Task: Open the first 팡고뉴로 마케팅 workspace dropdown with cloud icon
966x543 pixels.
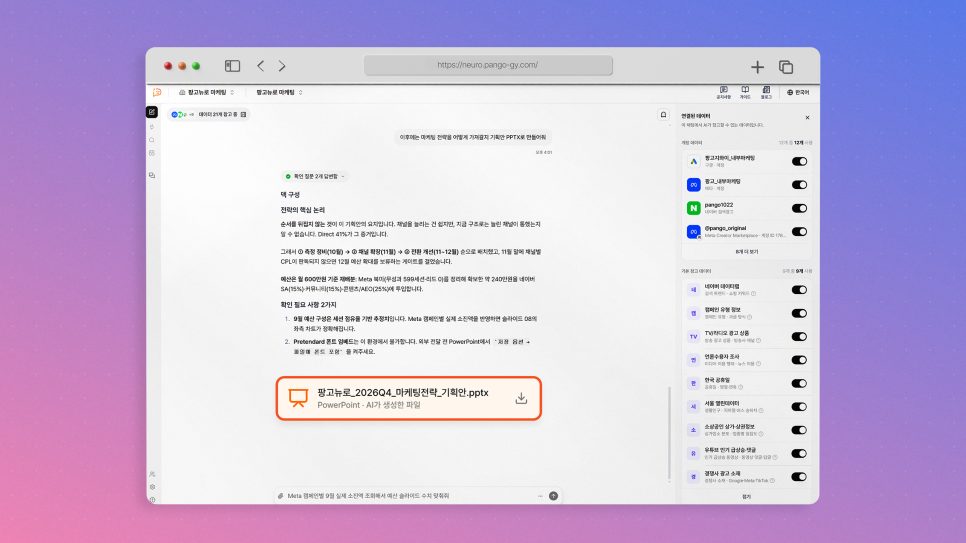Action: point(206,92)
